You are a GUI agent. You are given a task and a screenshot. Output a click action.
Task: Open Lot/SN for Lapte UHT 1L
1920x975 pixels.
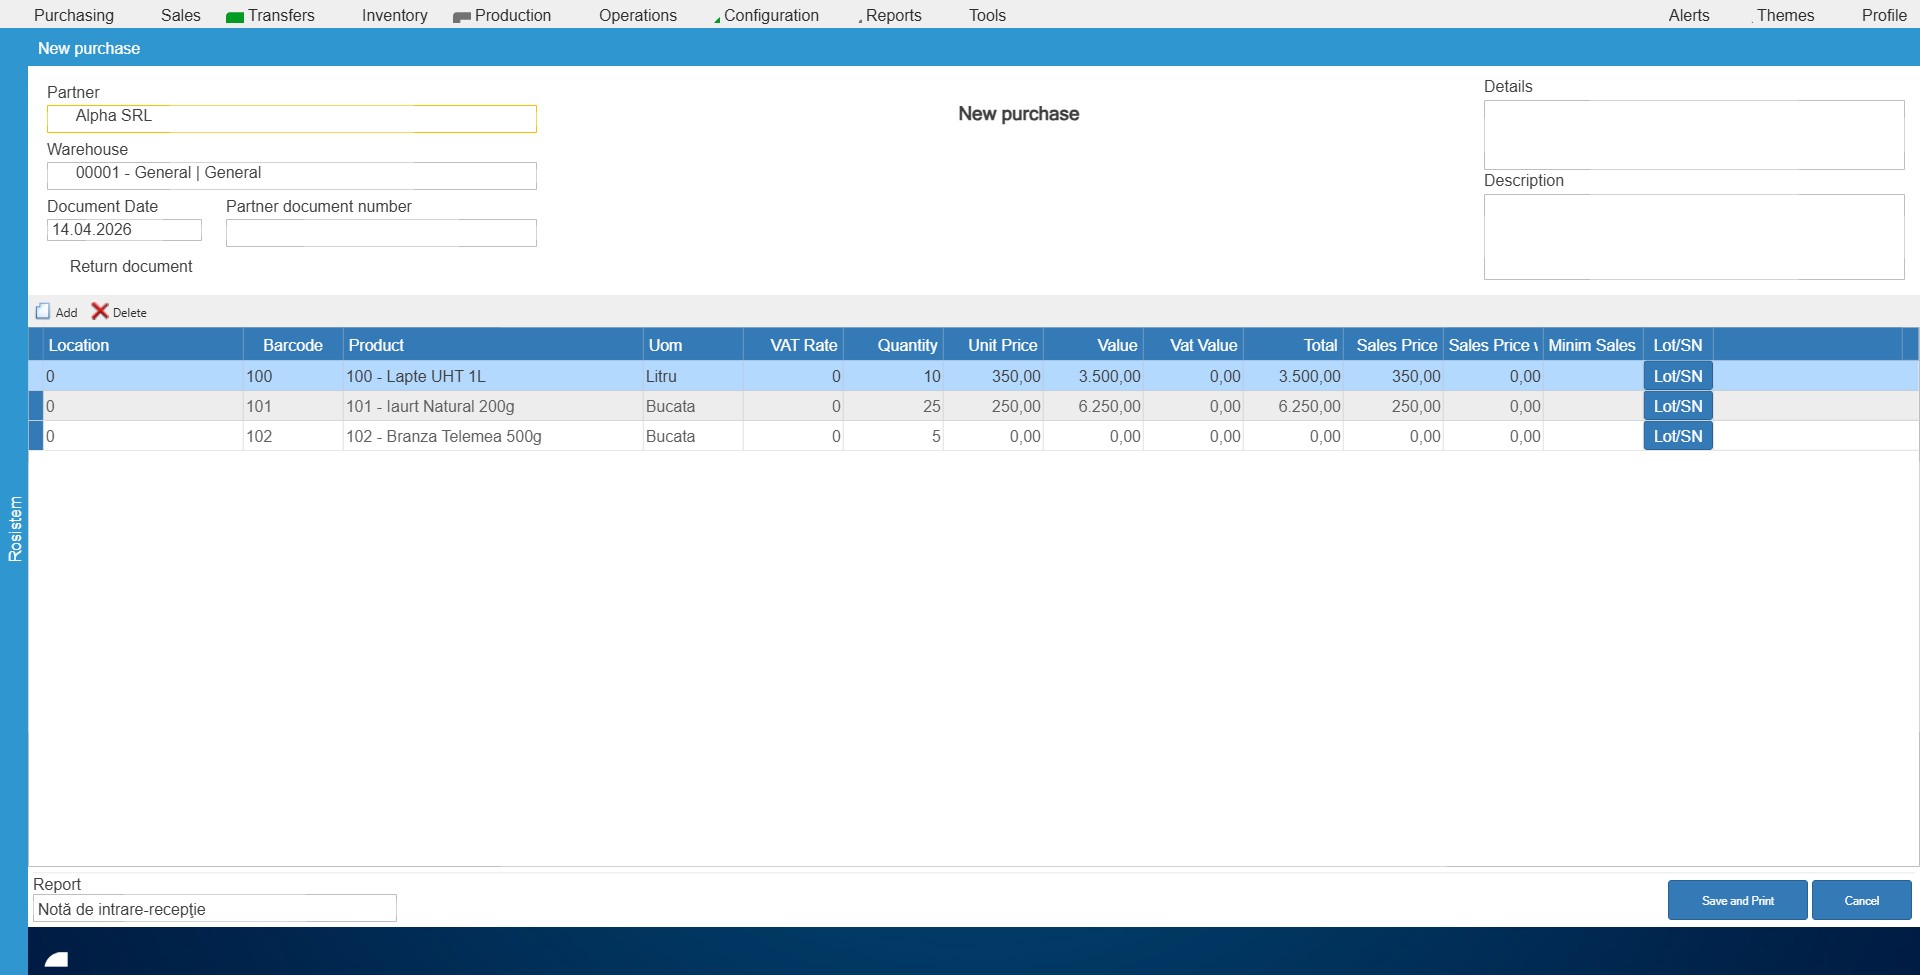(1677, 376)
